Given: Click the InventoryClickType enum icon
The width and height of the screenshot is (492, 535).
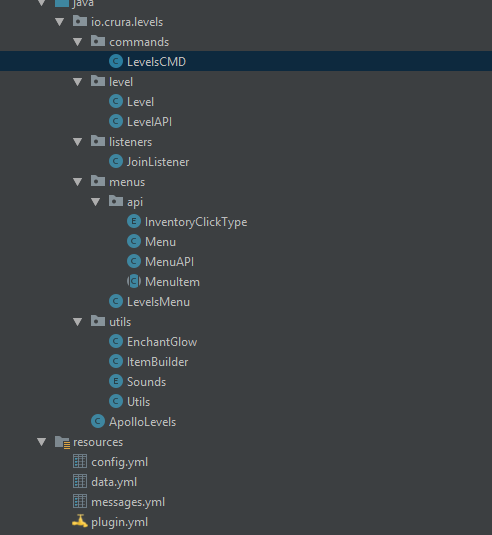Looking at the screenshot, I should pyautogui.click(x=134, y=221).
